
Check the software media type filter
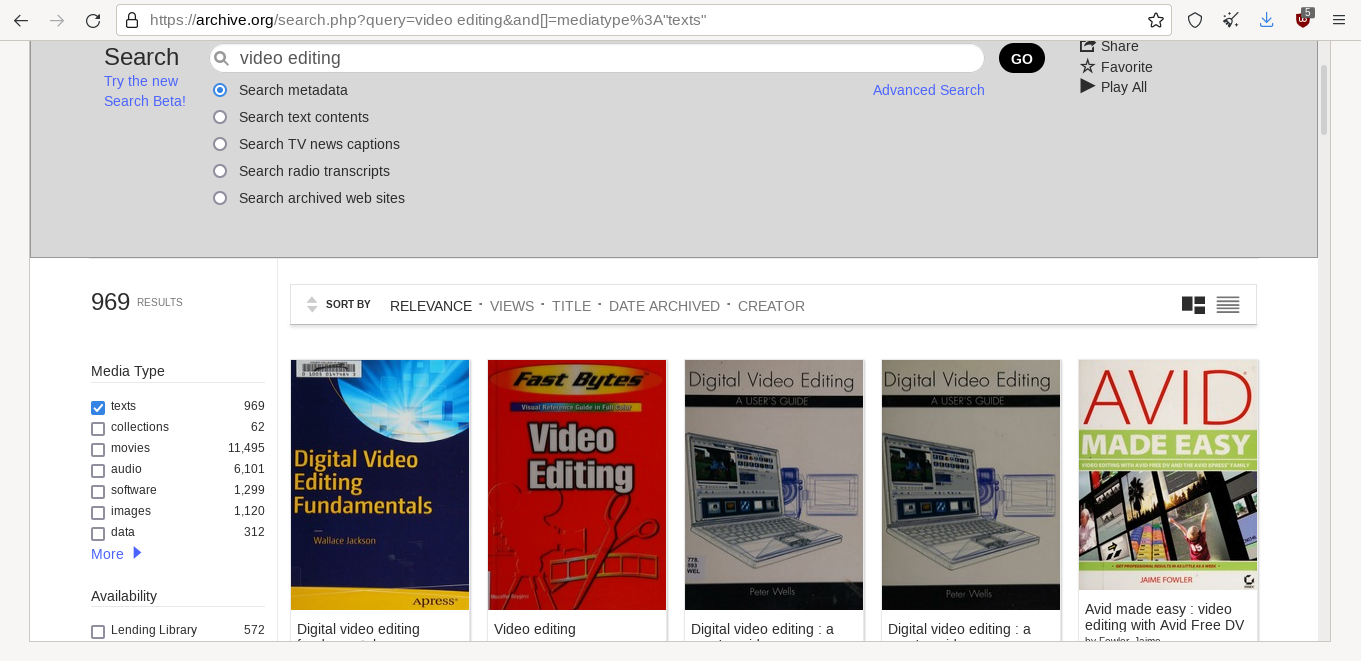coord(98,491)
